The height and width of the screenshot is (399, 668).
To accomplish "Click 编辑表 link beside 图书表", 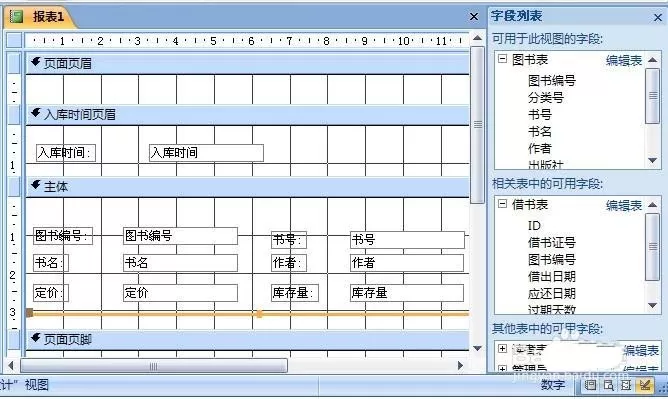I will pos(624,60).
